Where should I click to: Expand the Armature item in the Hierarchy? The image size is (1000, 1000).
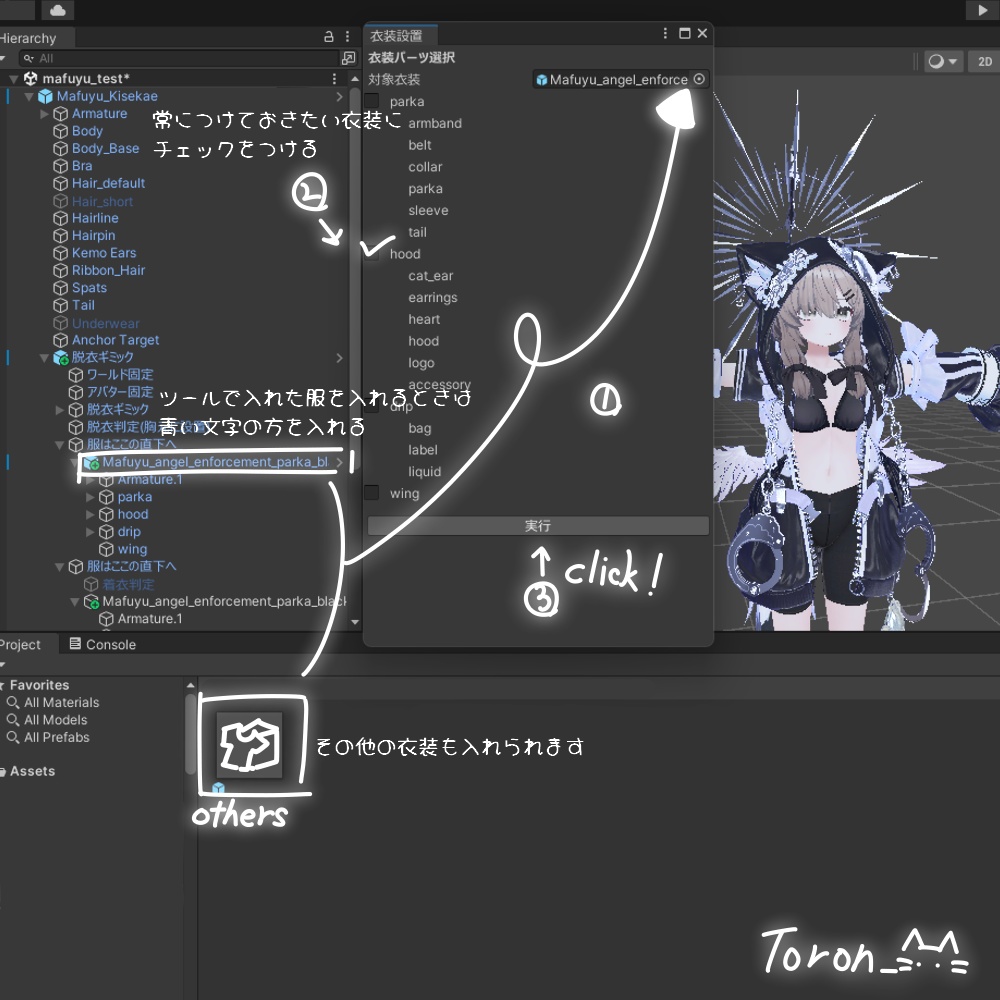[45, 113]
